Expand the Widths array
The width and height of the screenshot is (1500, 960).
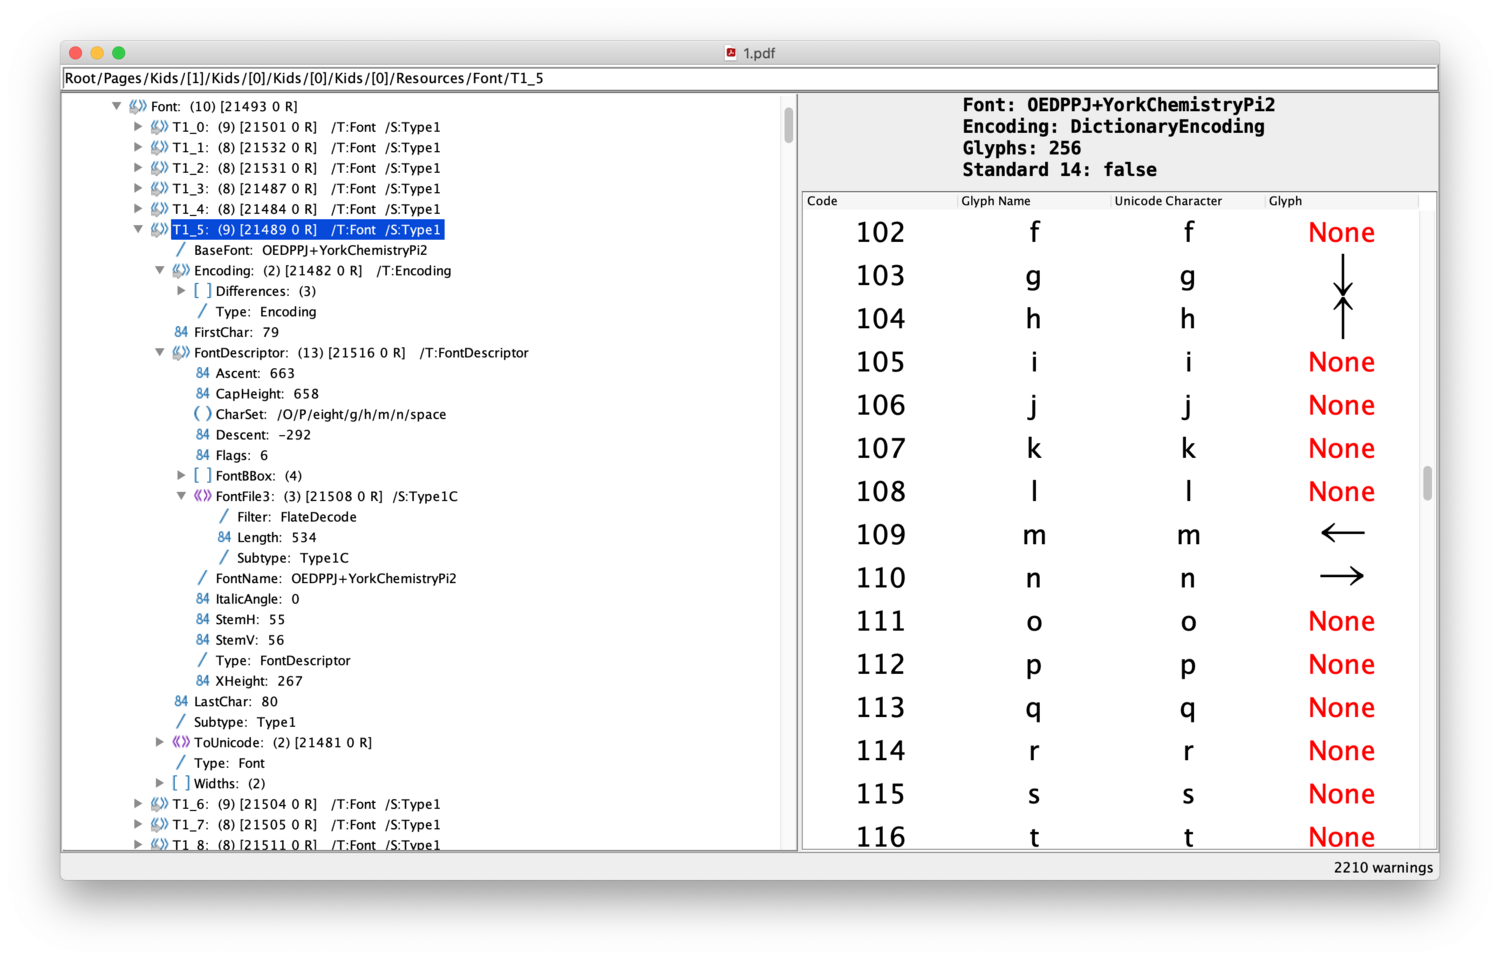pyautogui.click(x=160, y=783)
